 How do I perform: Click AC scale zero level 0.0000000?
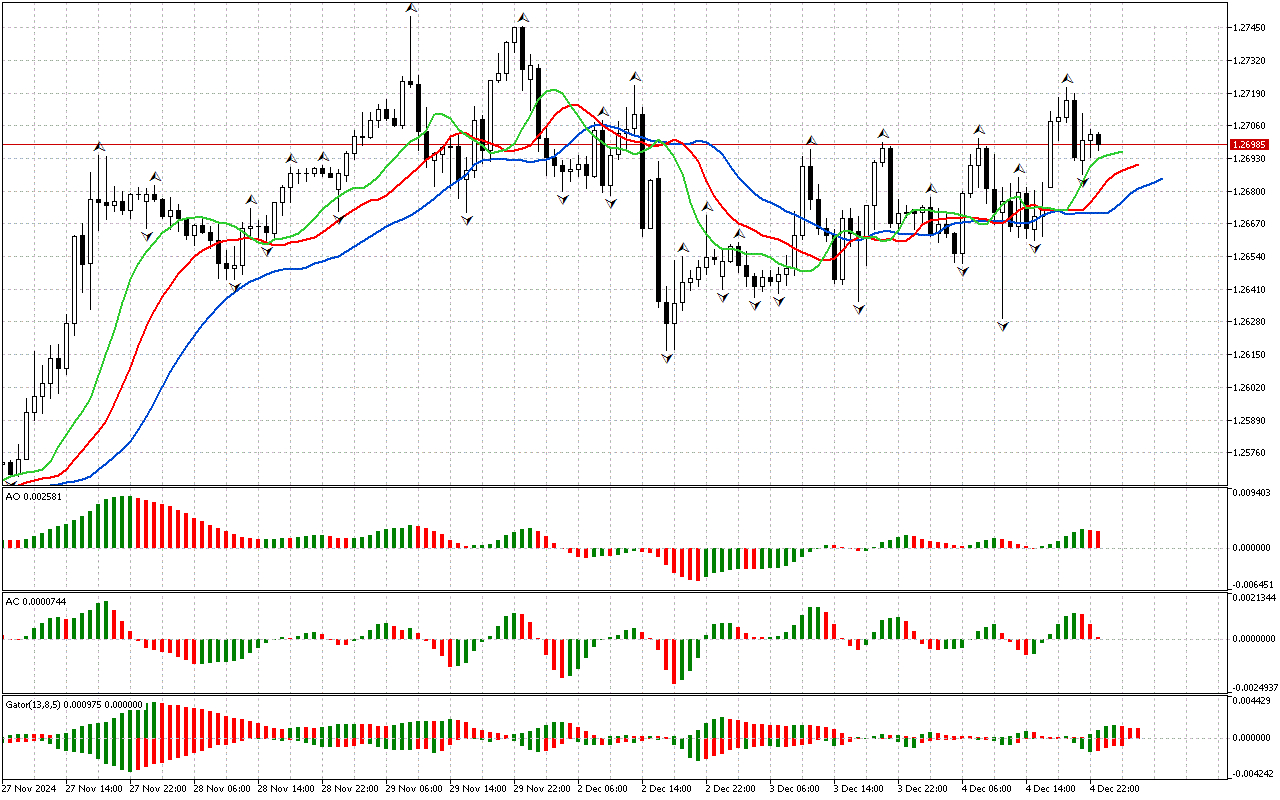coord(1255,638)
